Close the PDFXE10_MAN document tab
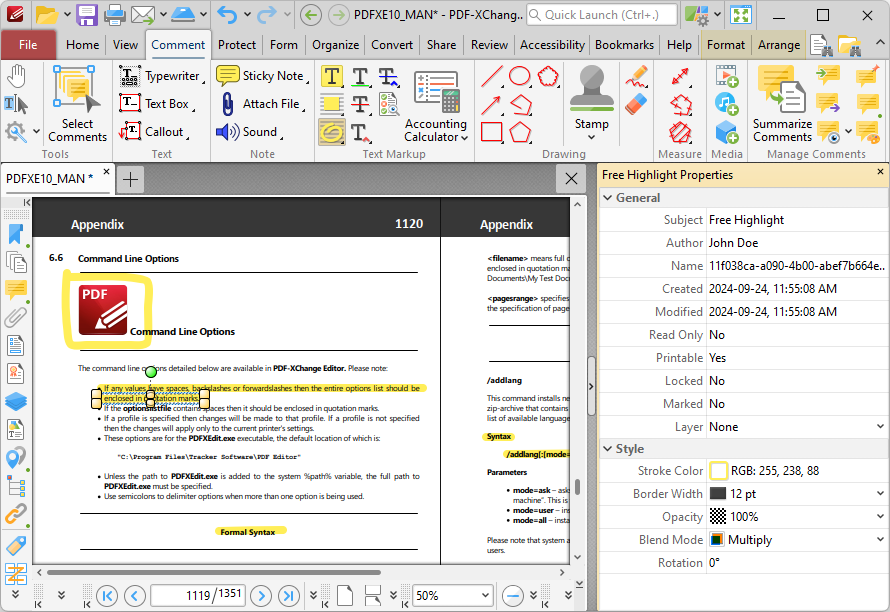The image size is (890, 612). (x=106, y=171)
